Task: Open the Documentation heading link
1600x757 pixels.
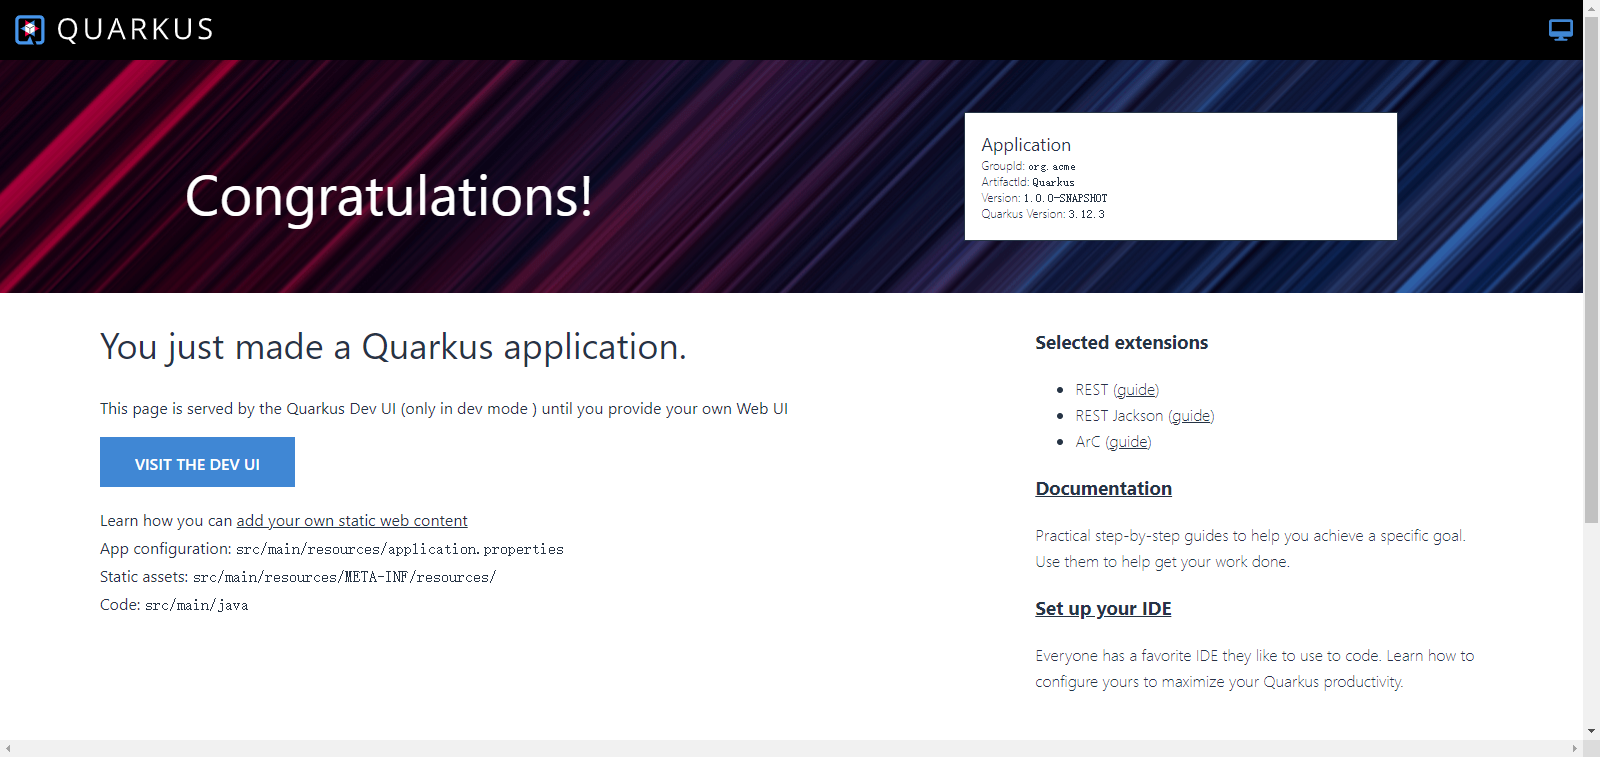Action: 1104,489
